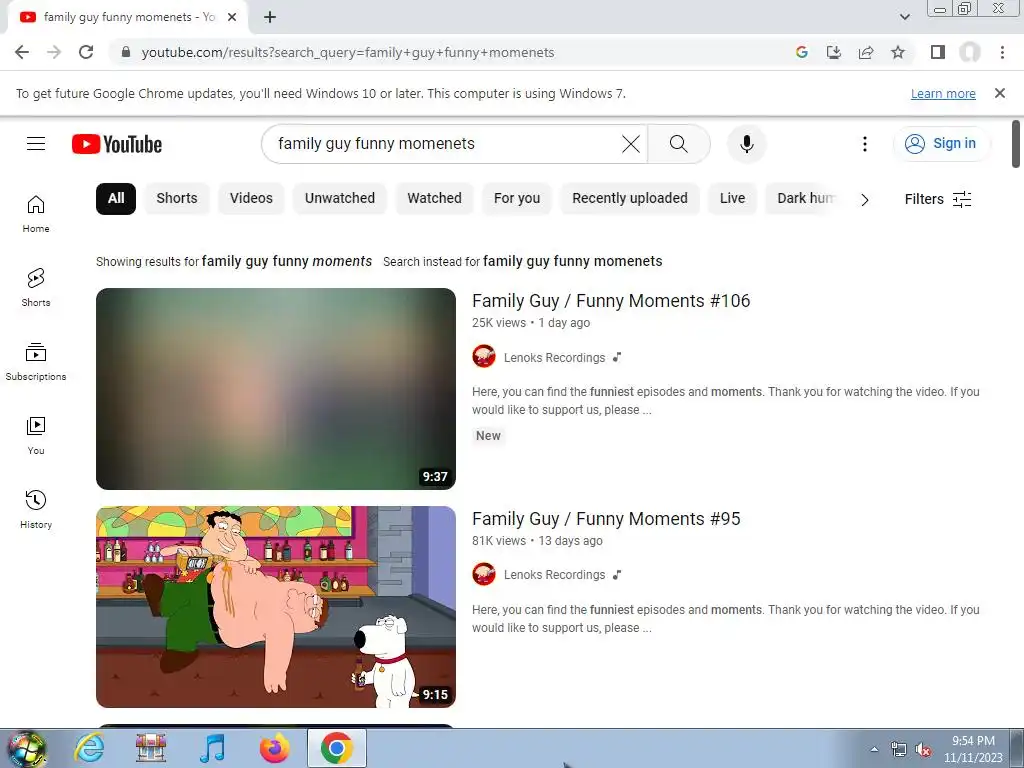Click the Sign in button
Image resolution: width=1024 pixels, height=768 pixels.
pos(941,144)
